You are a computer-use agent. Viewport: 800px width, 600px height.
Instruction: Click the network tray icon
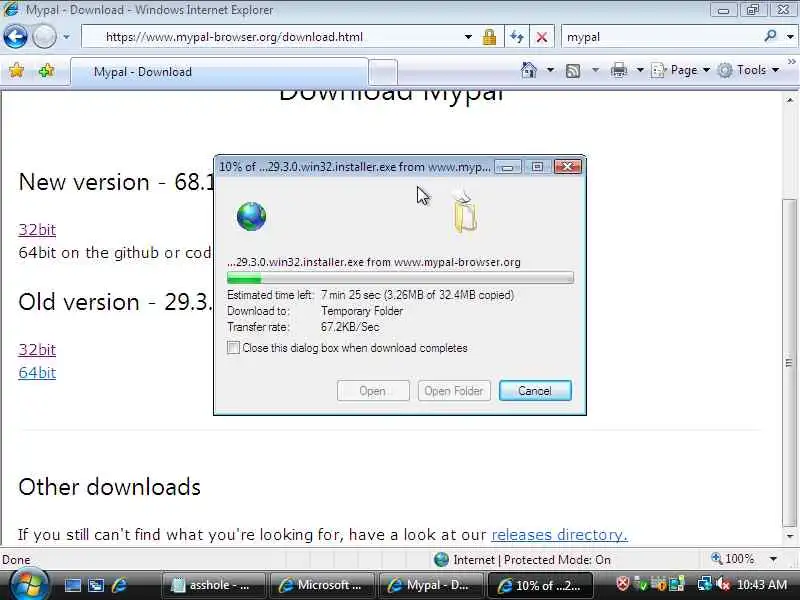tap(705, 584)
